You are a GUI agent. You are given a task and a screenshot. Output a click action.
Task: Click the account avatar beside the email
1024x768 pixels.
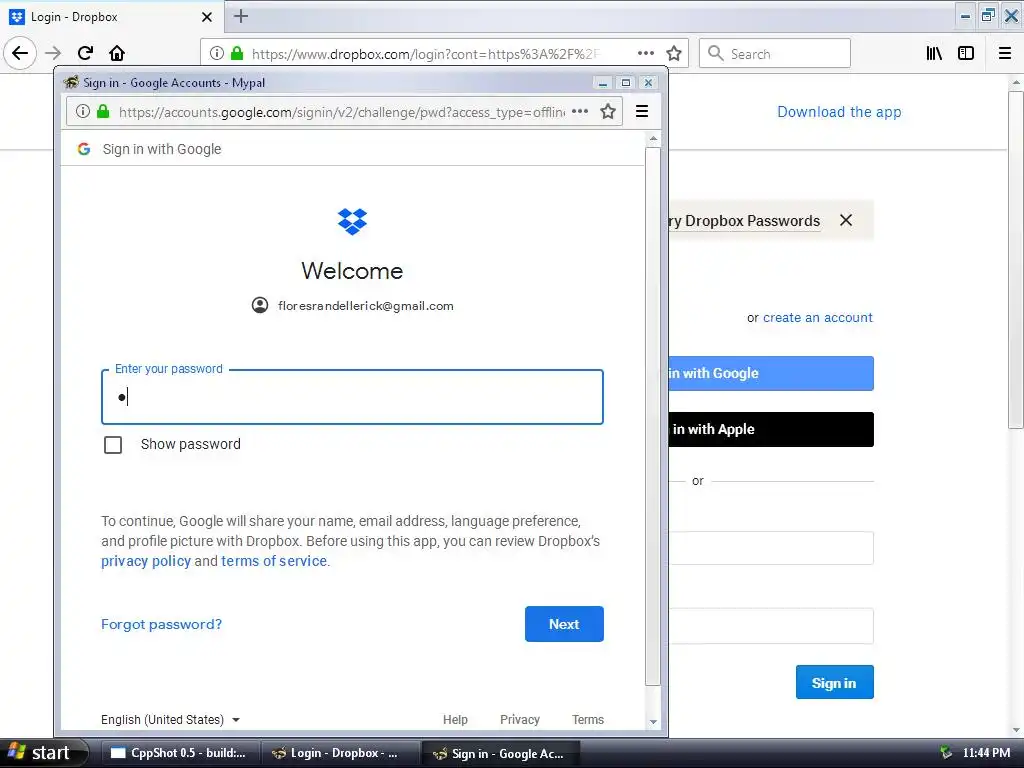(260, 305)
